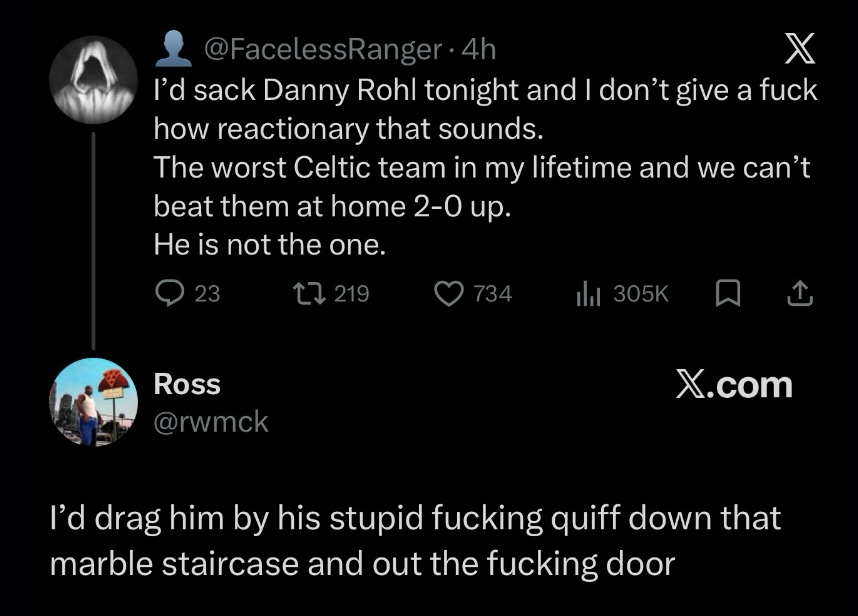858x616 pixels.
Task: Click the small silhouette icon beside @FacelessRanger
Action: point(176,46)
